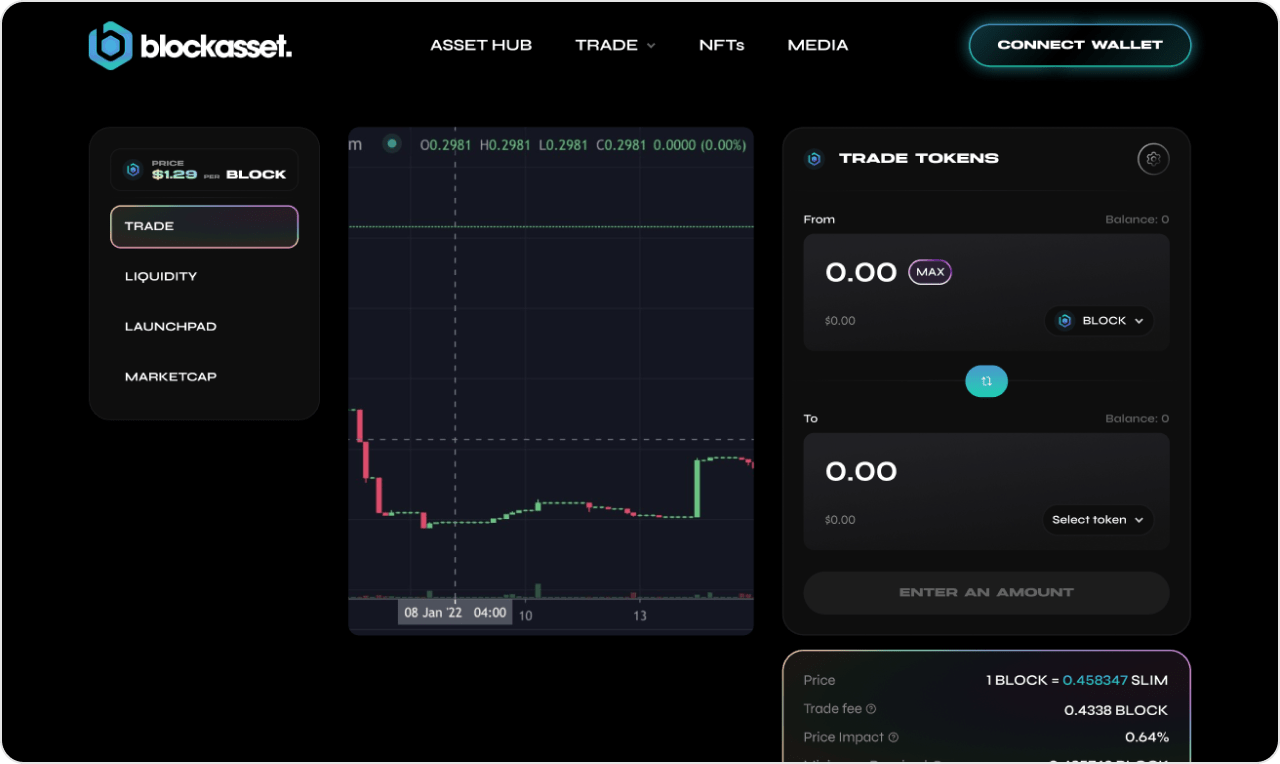1280x764 pixels.
Task: Click the MAX amount button
Action: [930, 272]
